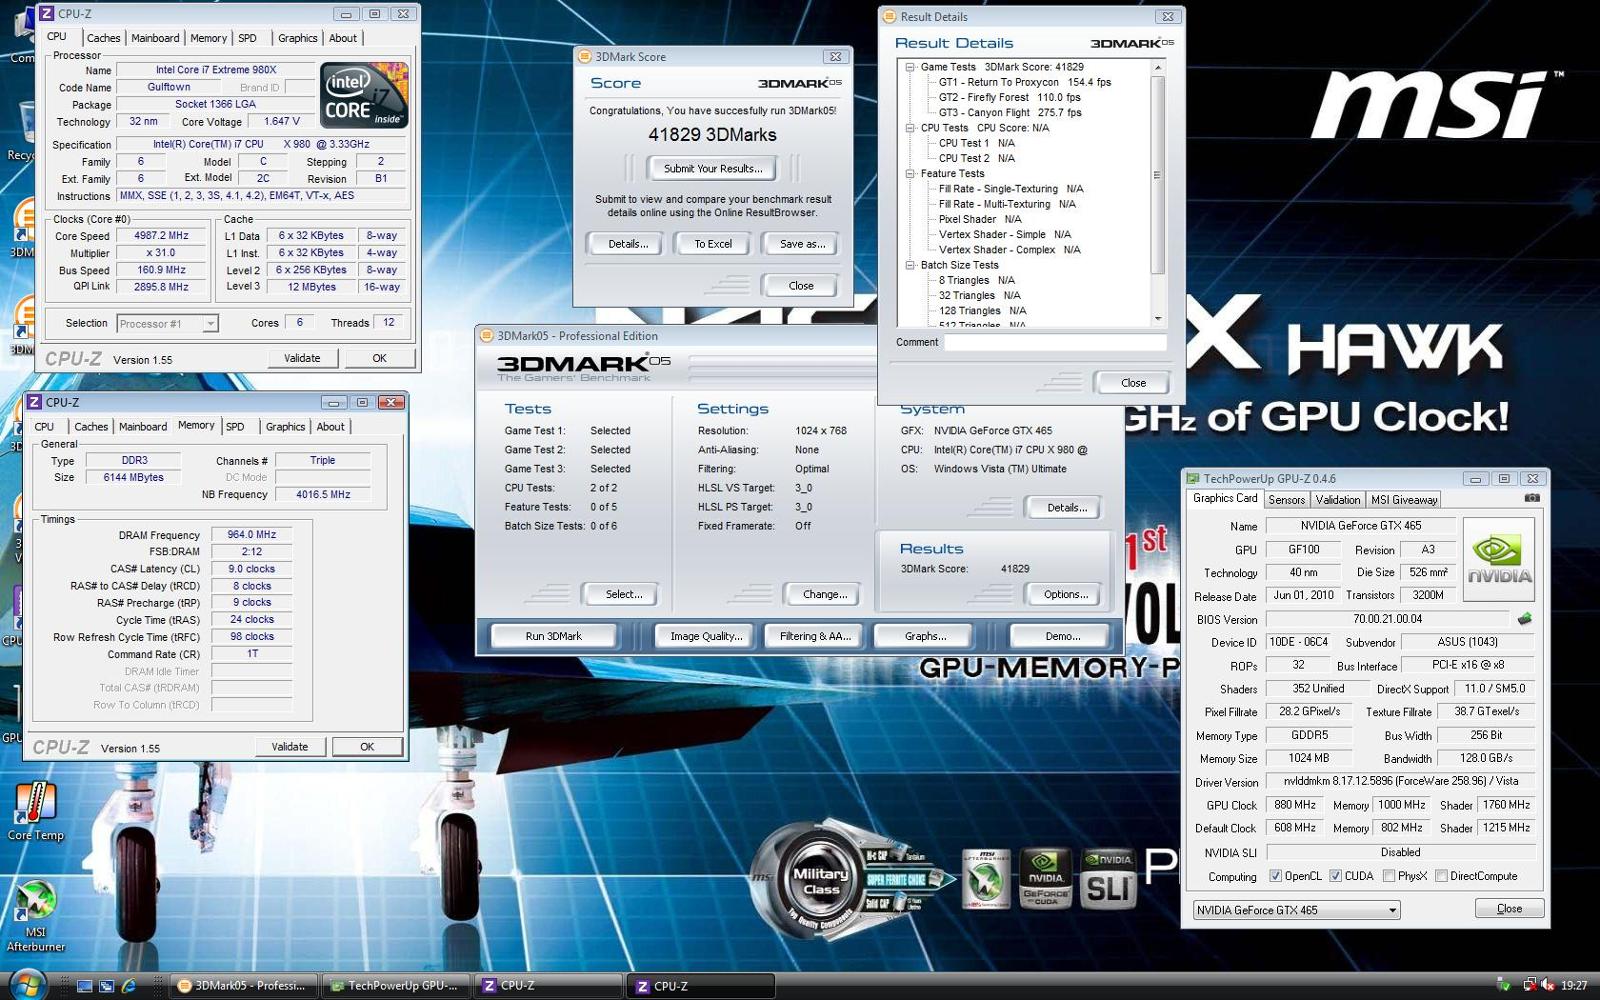
Task: Click the Switch Between Windows quick launch icon
Action: pyautogui.click(x=107, y=986)
